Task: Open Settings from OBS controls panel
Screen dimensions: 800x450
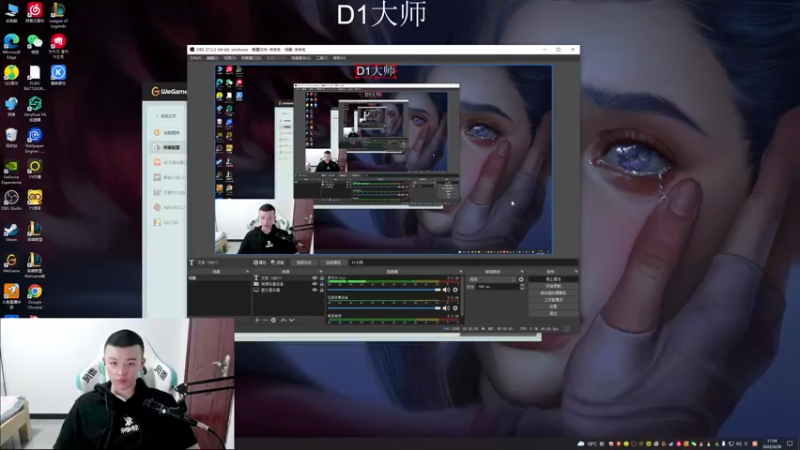Action: (x=554, y=307)
